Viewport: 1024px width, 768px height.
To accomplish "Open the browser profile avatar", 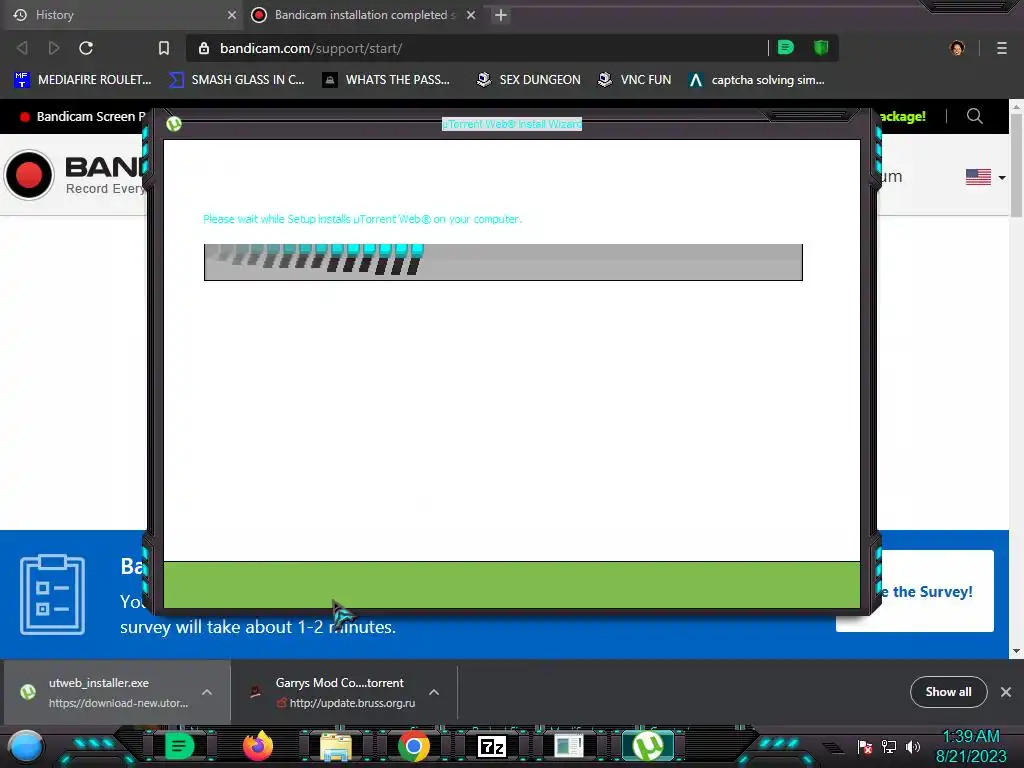I will (957, 48).
